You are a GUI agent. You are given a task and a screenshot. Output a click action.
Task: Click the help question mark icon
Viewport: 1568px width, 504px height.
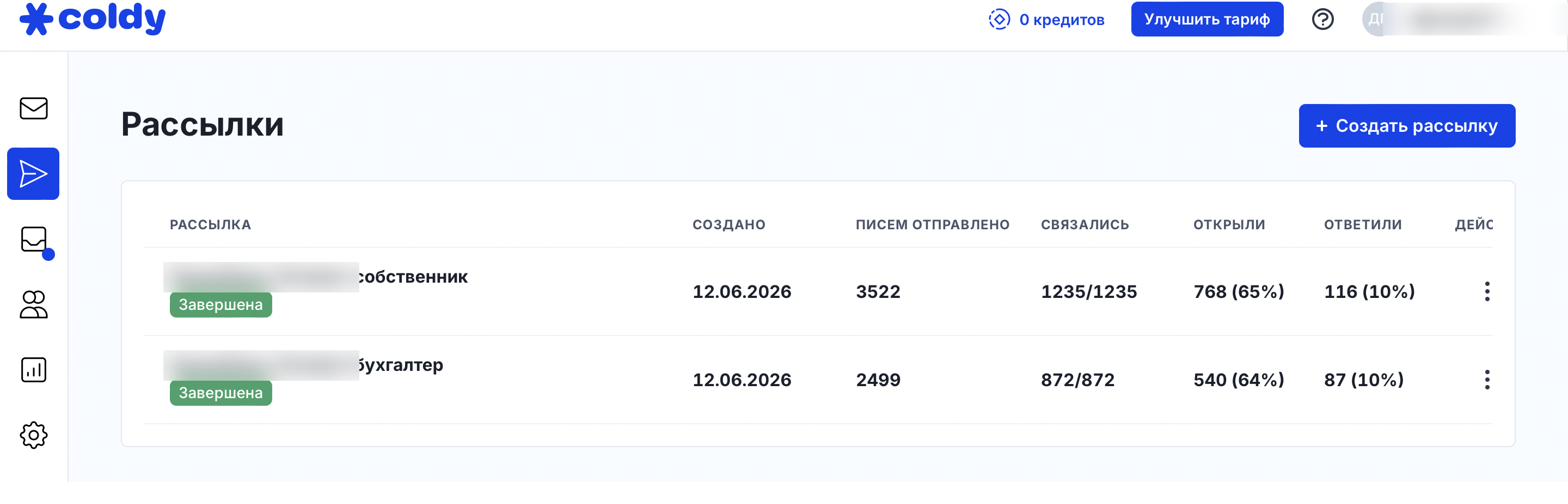coord(1323,19)
